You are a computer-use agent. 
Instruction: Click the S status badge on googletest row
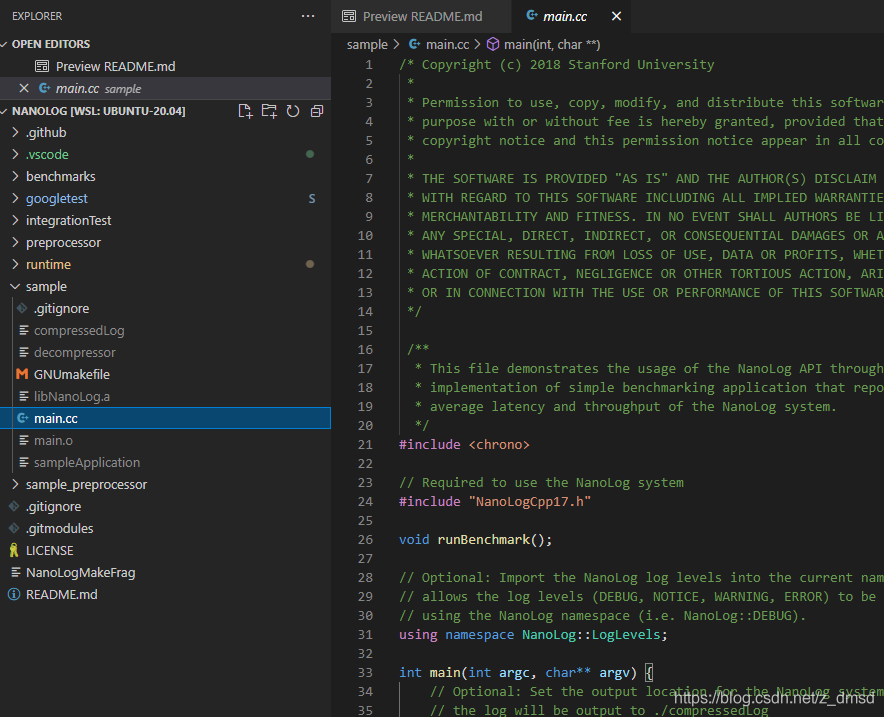pos(312,198)
